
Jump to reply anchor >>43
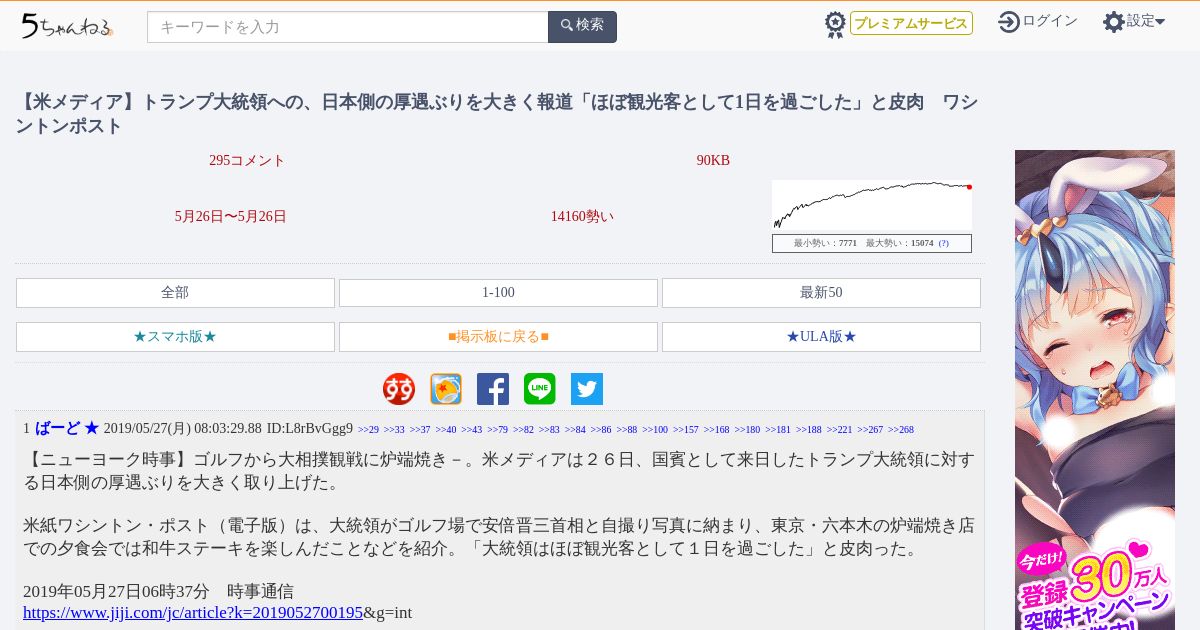472,430
